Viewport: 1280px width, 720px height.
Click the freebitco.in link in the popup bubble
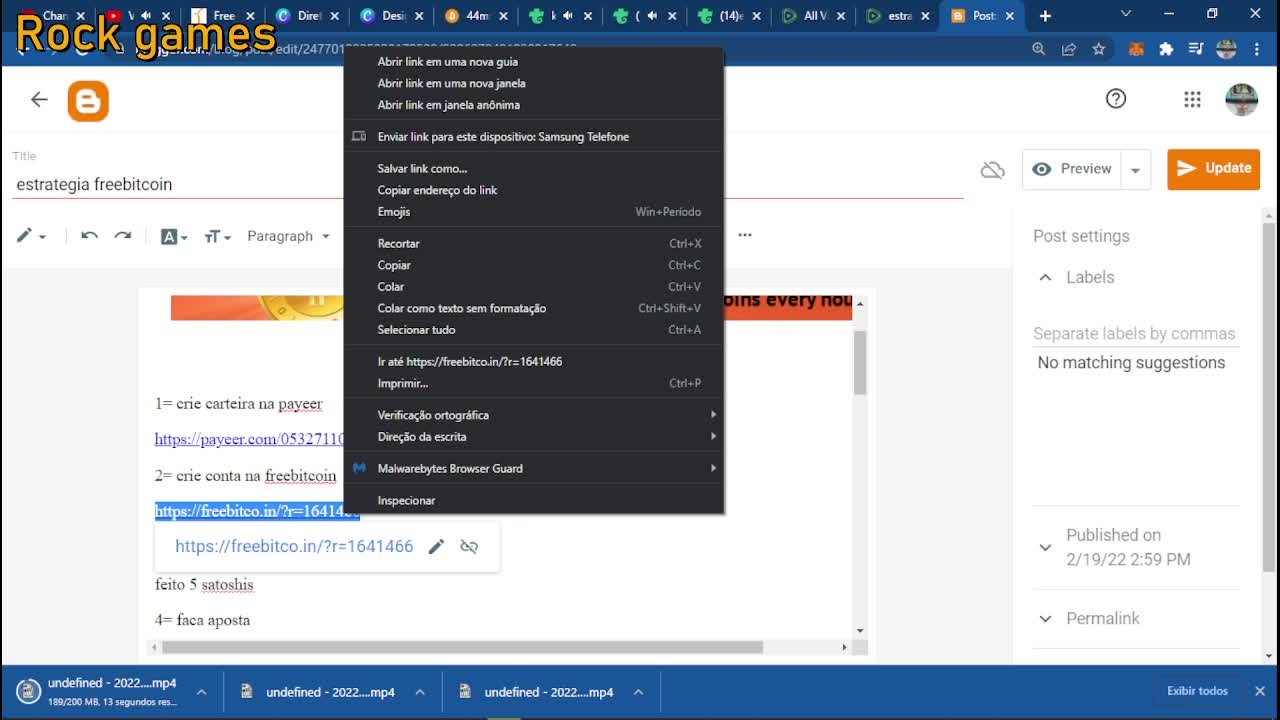click(x=294, y=546)
